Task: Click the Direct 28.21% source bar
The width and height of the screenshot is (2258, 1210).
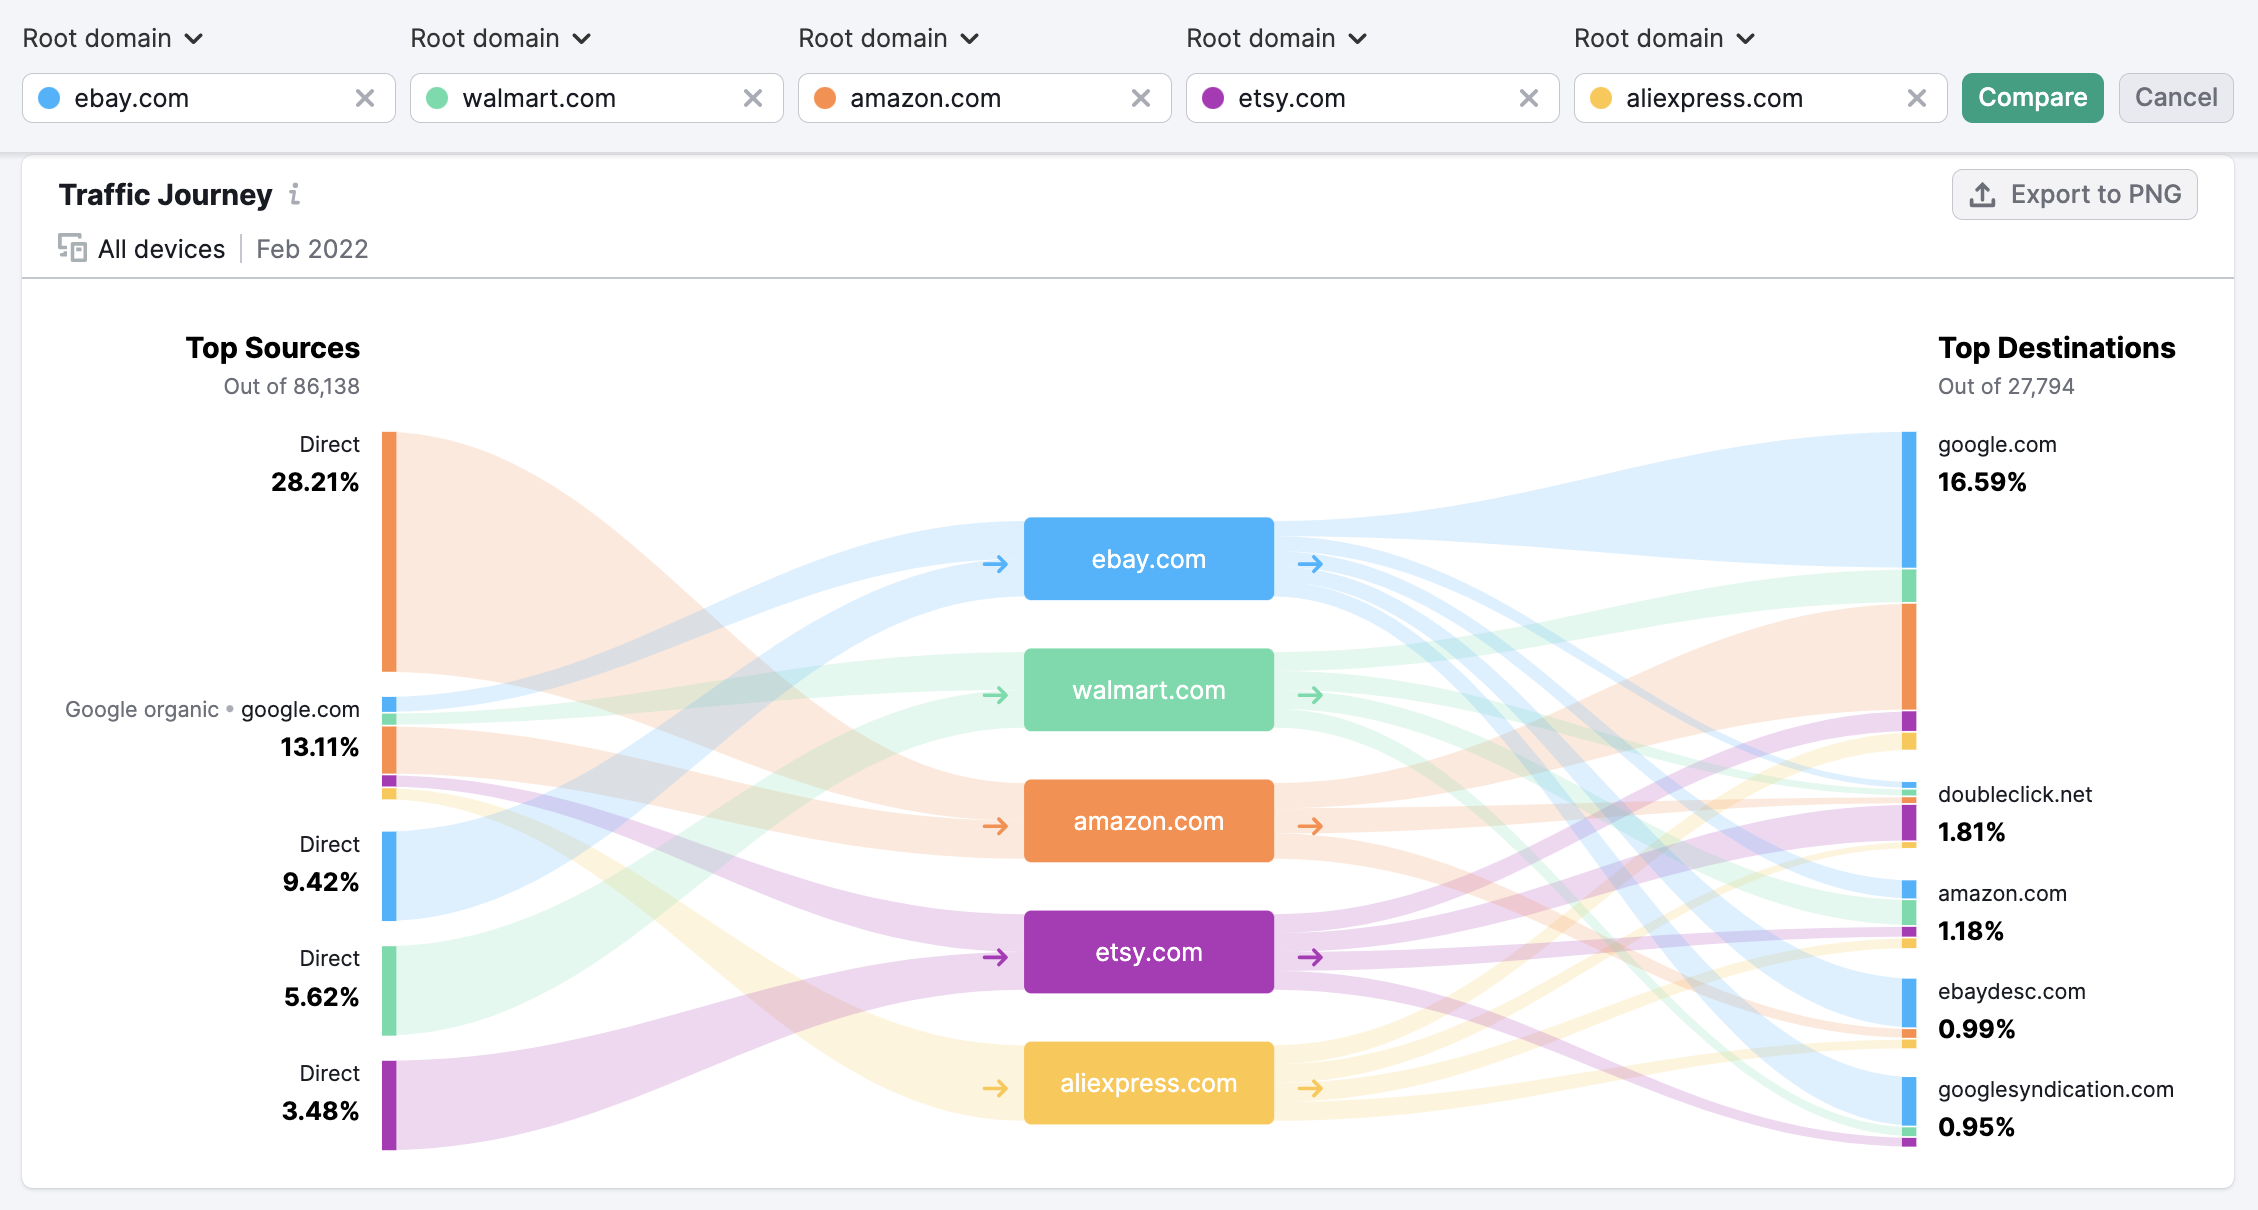Action: 389,552
